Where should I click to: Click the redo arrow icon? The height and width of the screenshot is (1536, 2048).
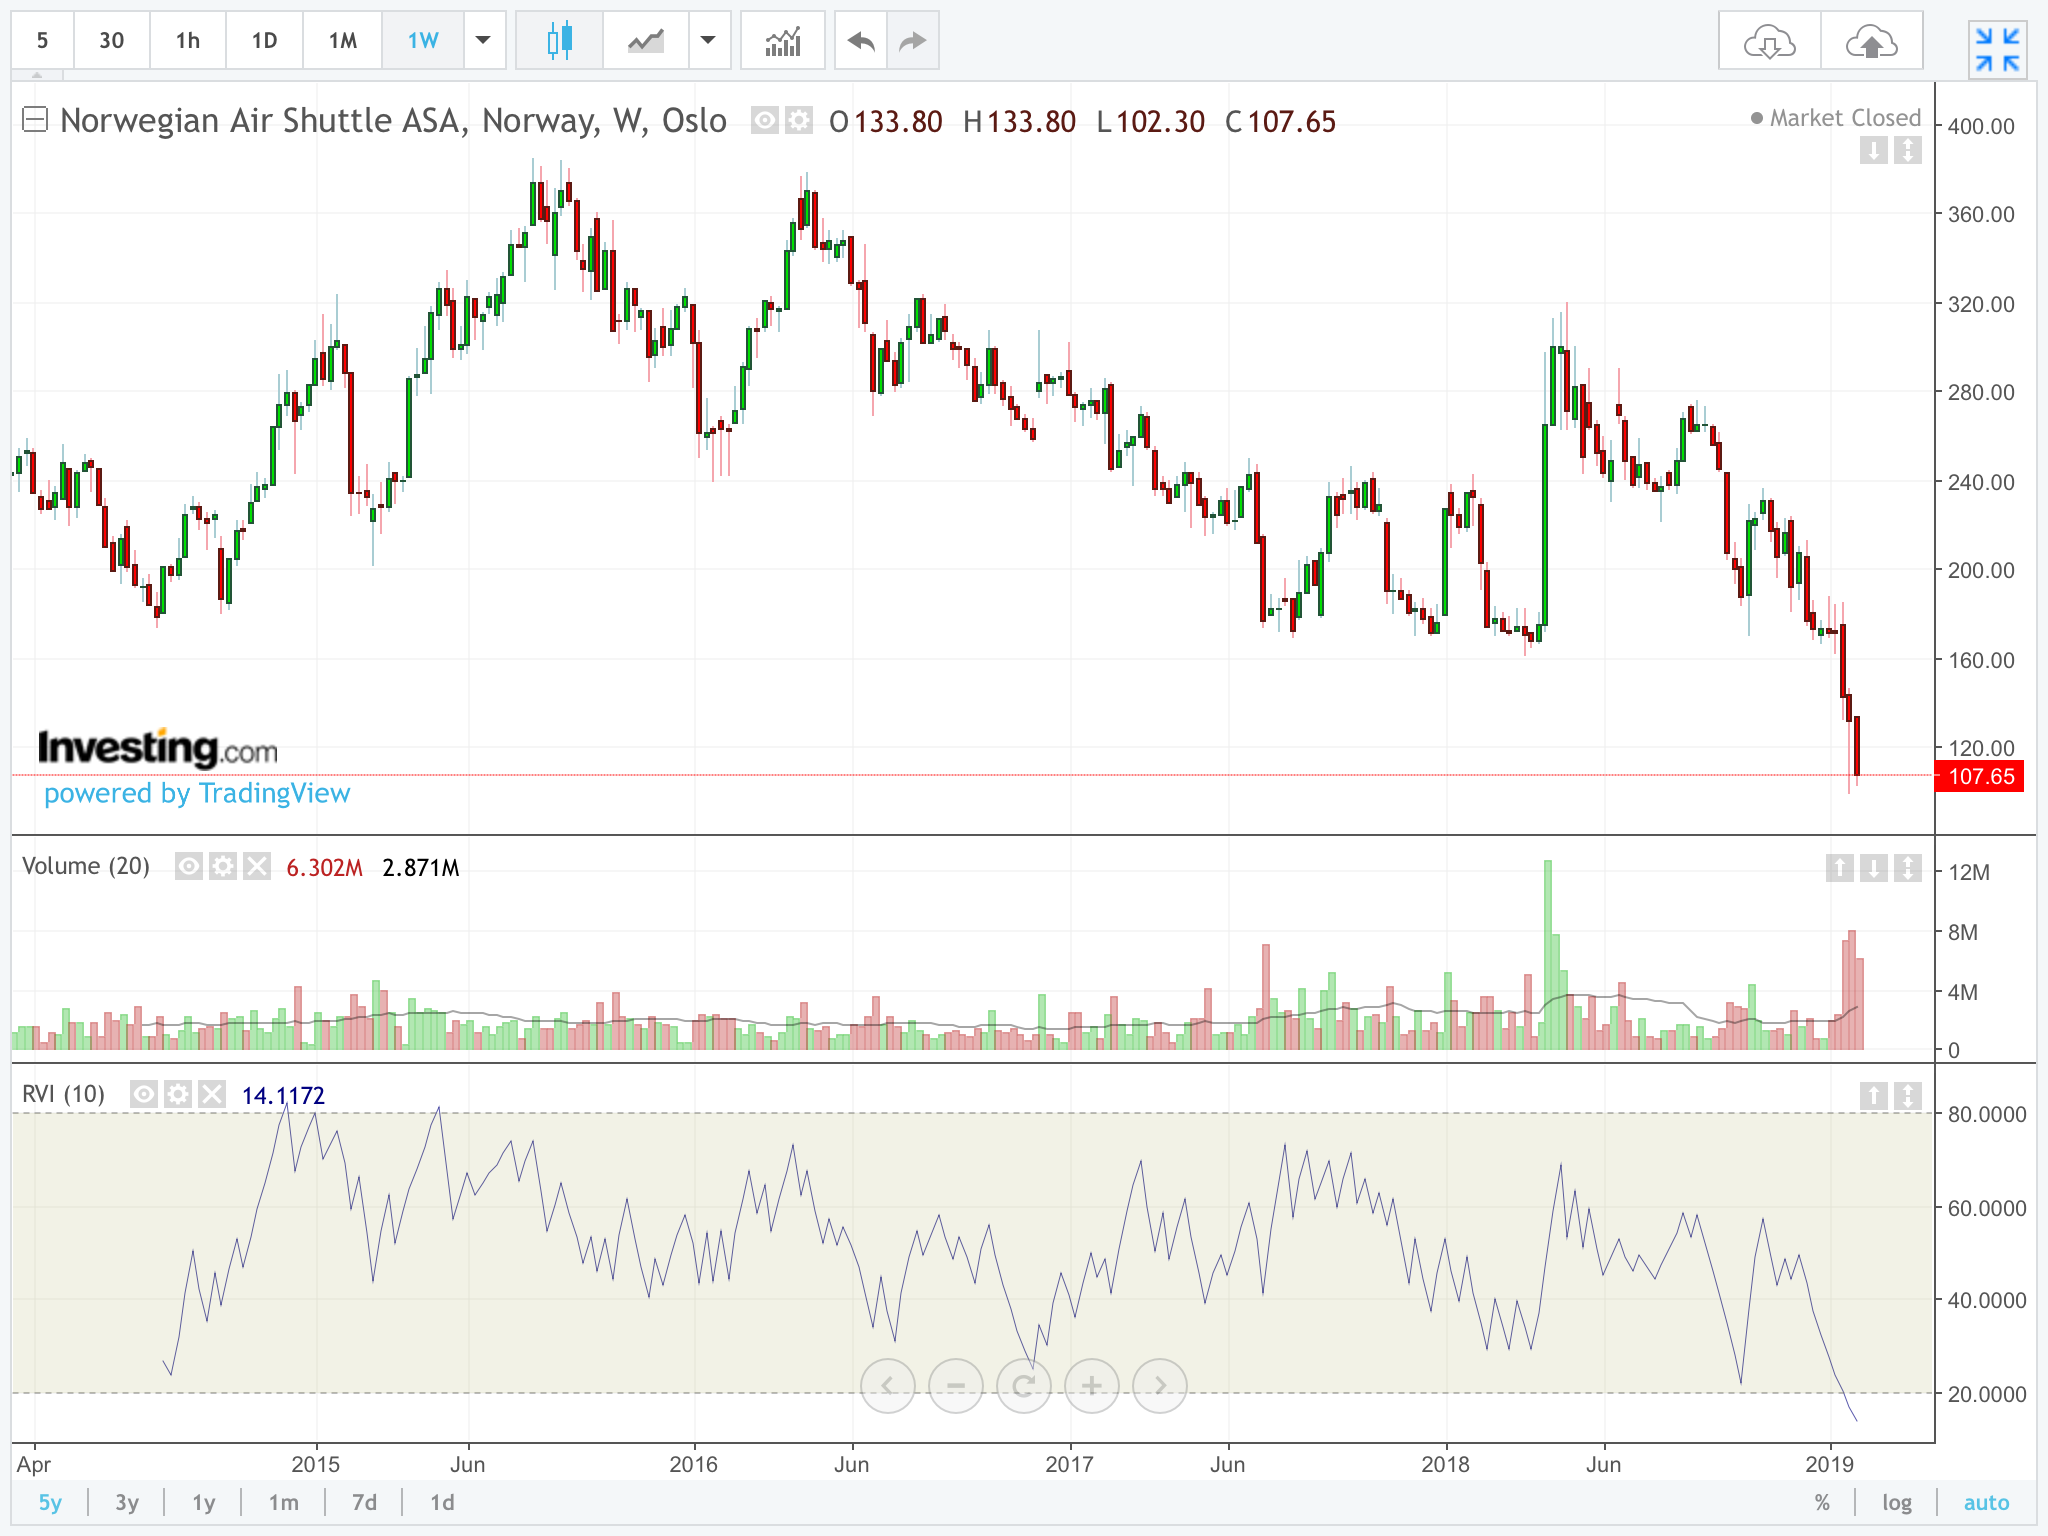click(912, 41)
